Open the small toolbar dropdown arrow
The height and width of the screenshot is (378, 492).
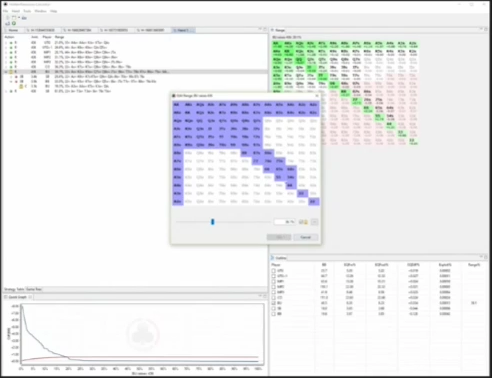point(19,18)
